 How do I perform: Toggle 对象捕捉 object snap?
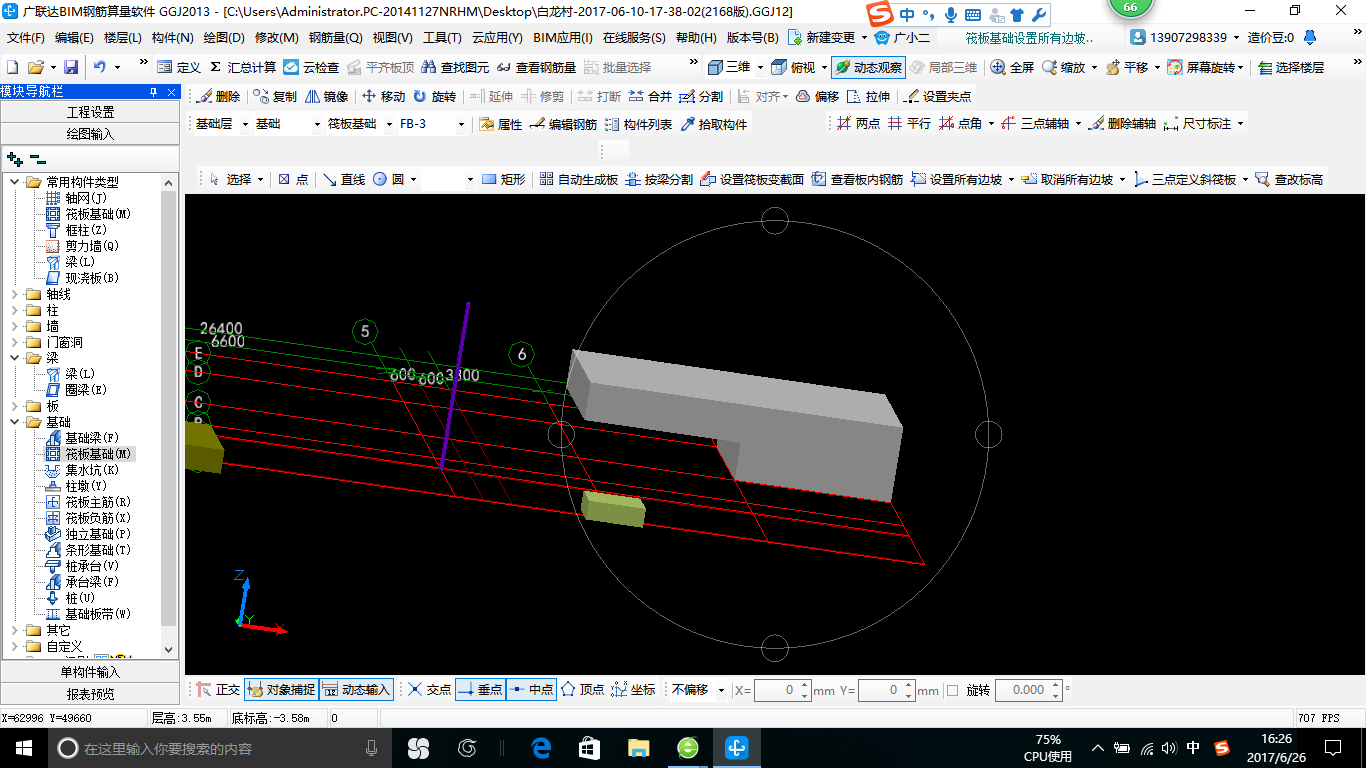(280, 689)
